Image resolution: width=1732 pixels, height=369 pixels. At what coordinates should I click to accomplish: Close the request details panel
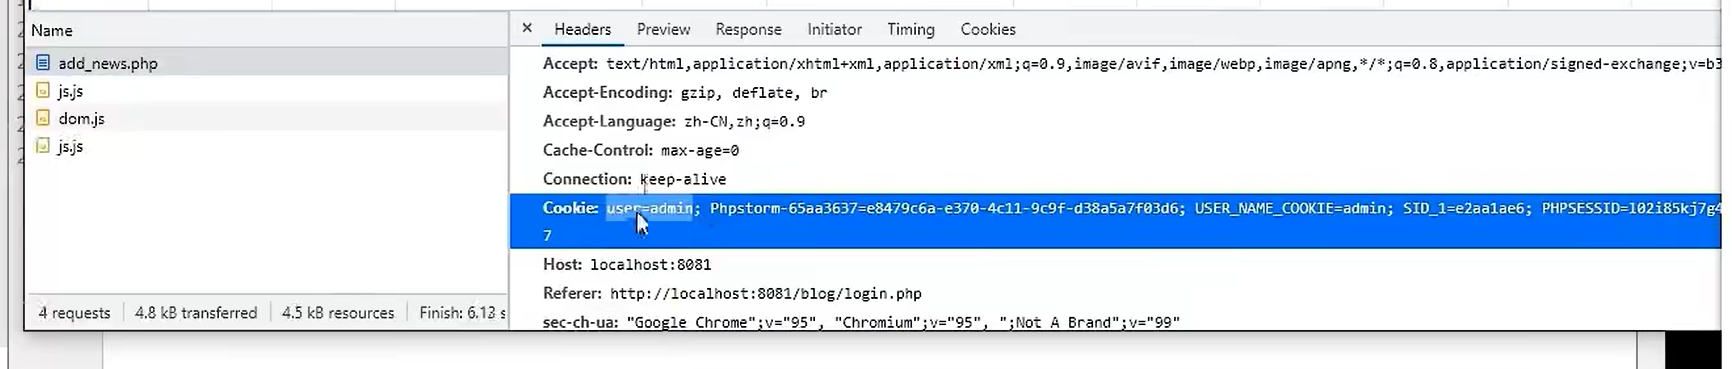527,29
